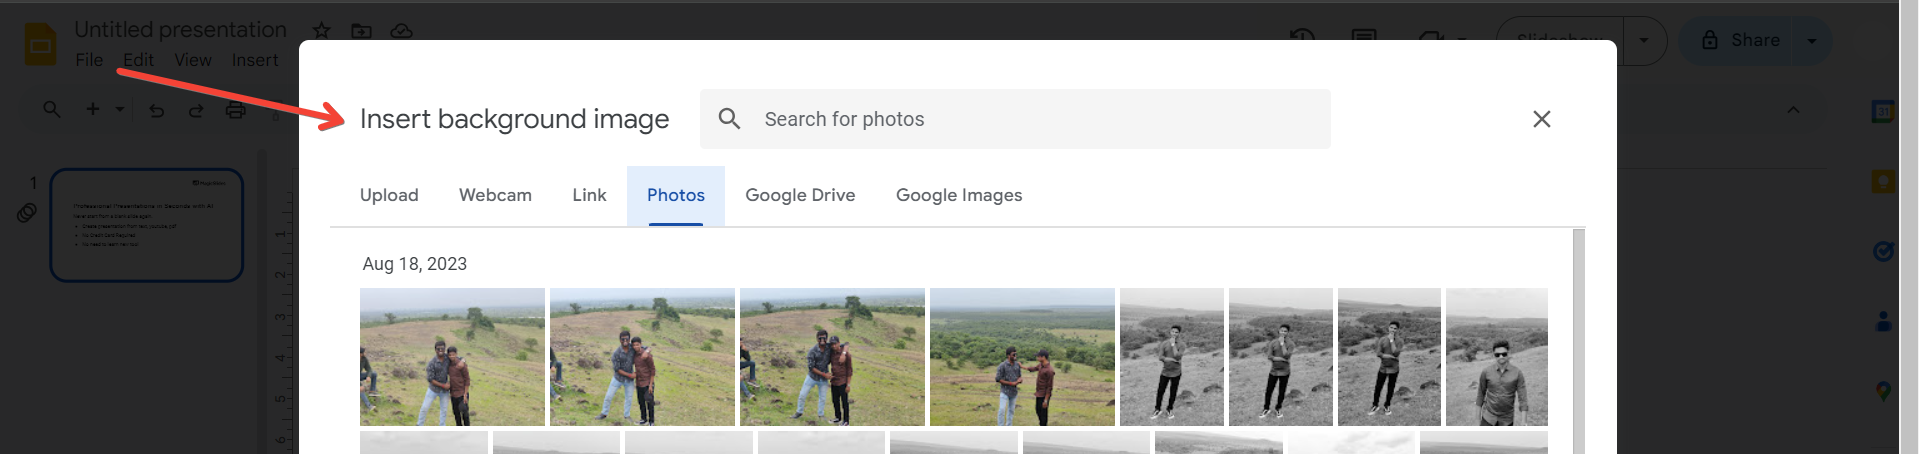Click the print icon in toolbar
This screenshot has height=454, width=1919.
236,110
